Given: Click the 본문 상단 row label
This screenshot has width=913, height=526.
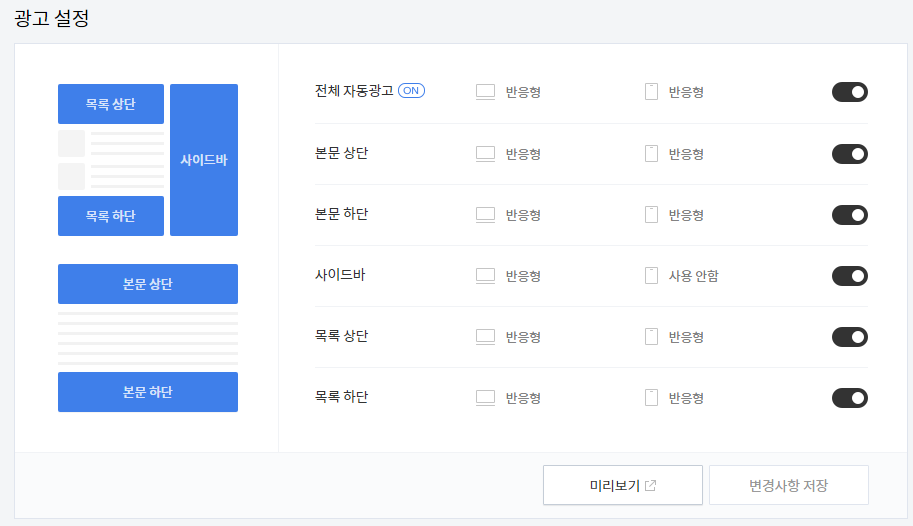Looking at the screenshot, I should (341, 153).
